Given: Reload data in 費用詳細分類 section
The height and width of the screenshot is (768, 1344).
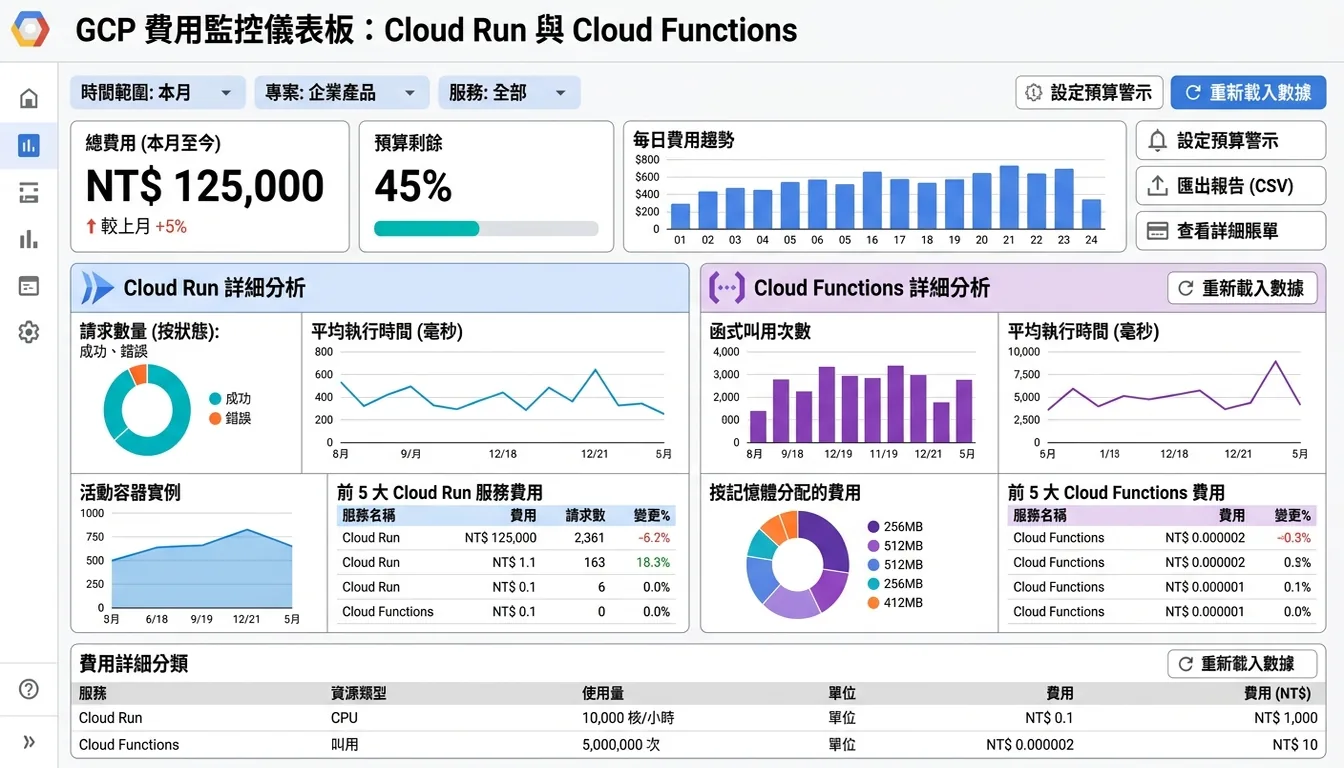Looking at the screenshot, I should pos(1242,663).
